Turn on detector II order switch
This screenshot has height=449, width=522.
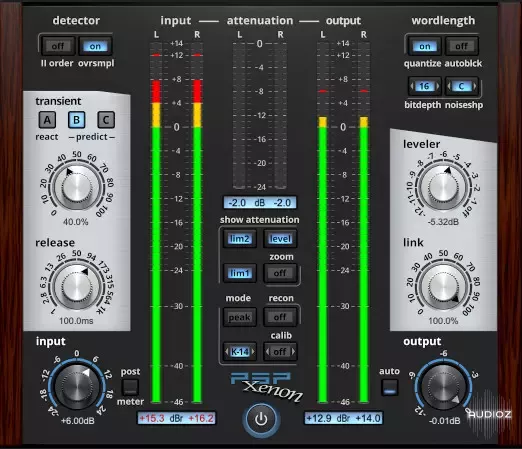pos(58,46)
